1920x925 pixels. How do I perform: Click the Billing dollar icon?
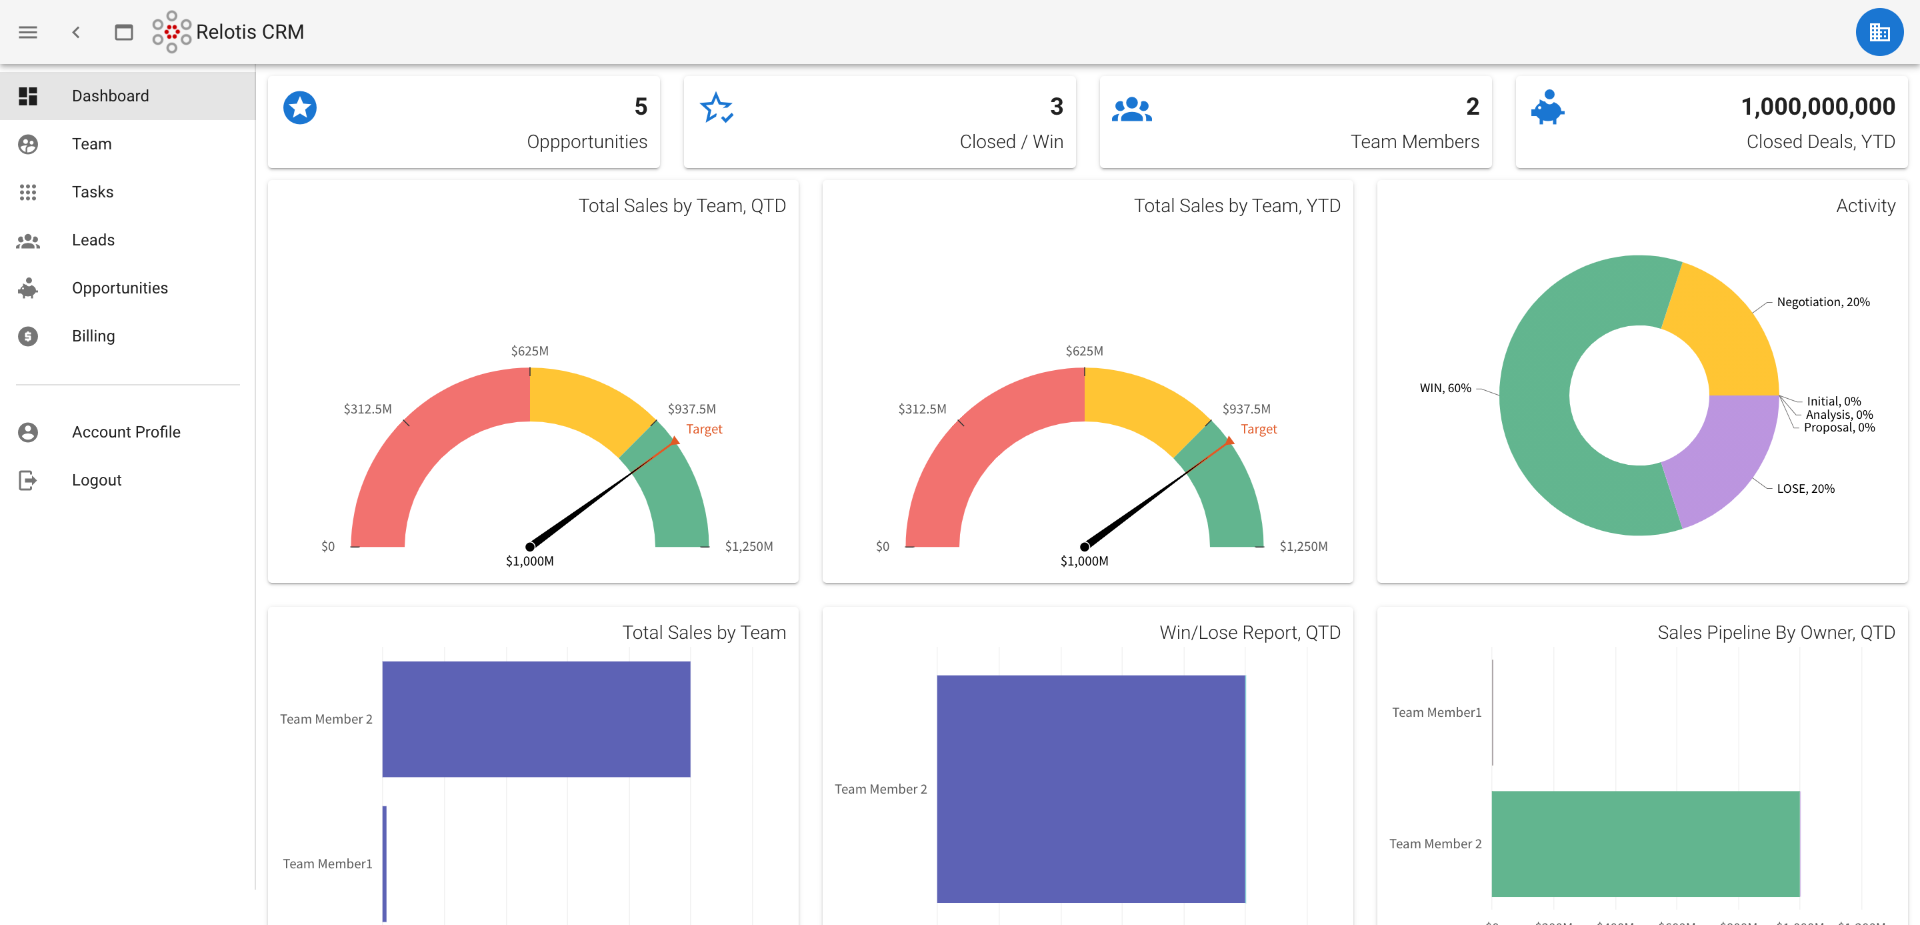coord(28,336)
